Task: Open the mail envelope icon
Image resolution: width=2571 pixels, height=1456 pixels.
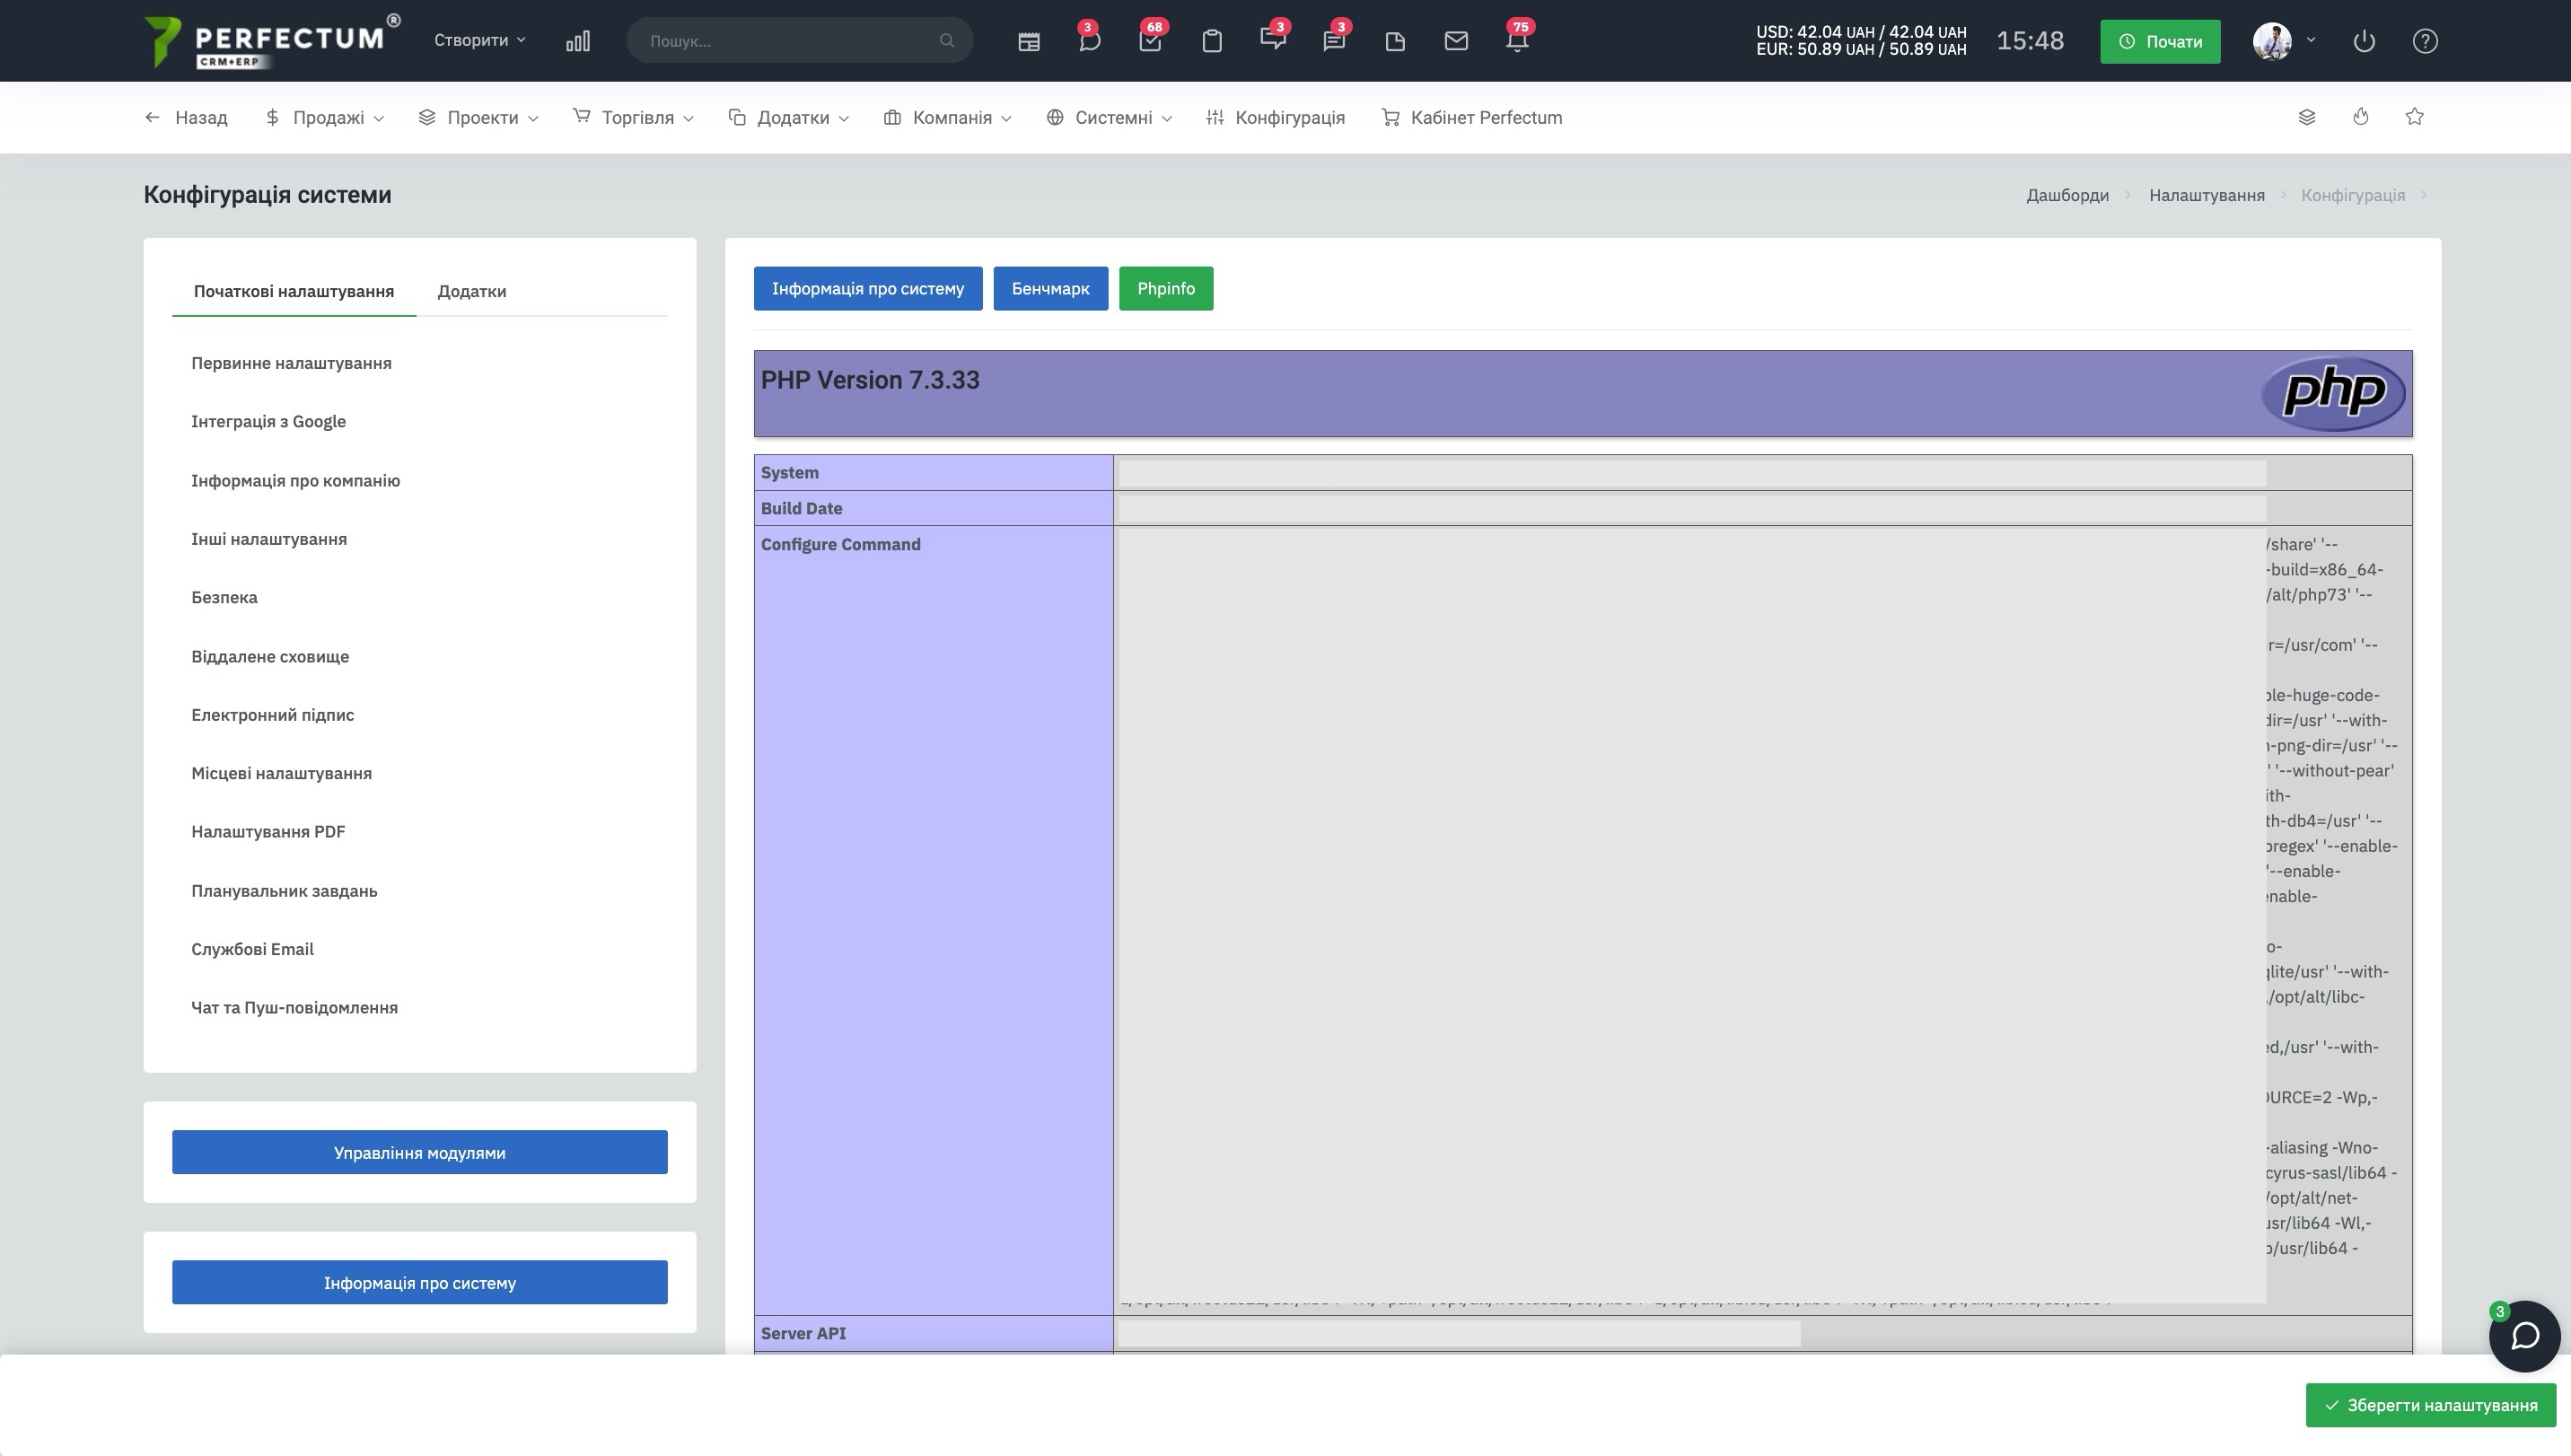Action: pyautogui.click(x=1456, y=41)
